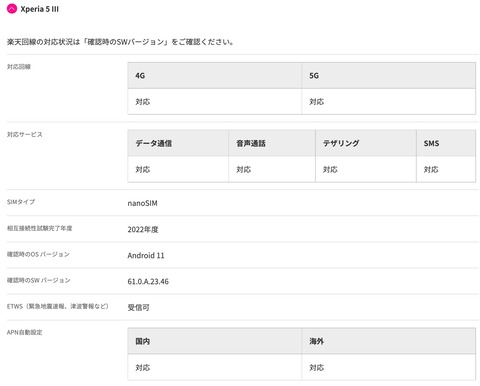Collapse the Xperia 5 III section chevron
The width and height of the screenshot is (480, 386).
coord(12,9)
